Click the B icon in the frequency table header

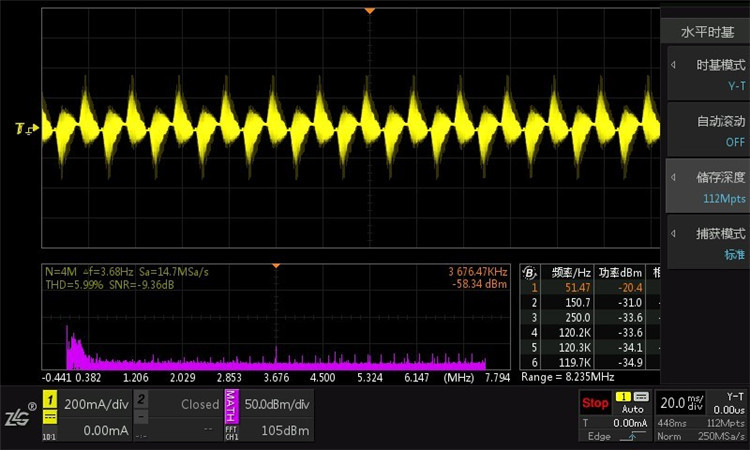pyautogui.click(x=531, y=271)
